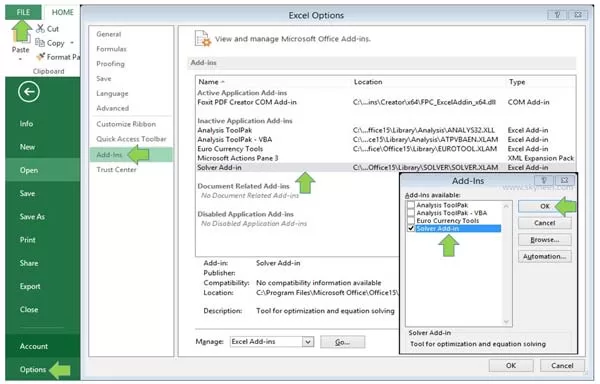This screenshot has width=600, height=384.
Task: Choose Save in backstage menu
Action: (x=42, y=194)
